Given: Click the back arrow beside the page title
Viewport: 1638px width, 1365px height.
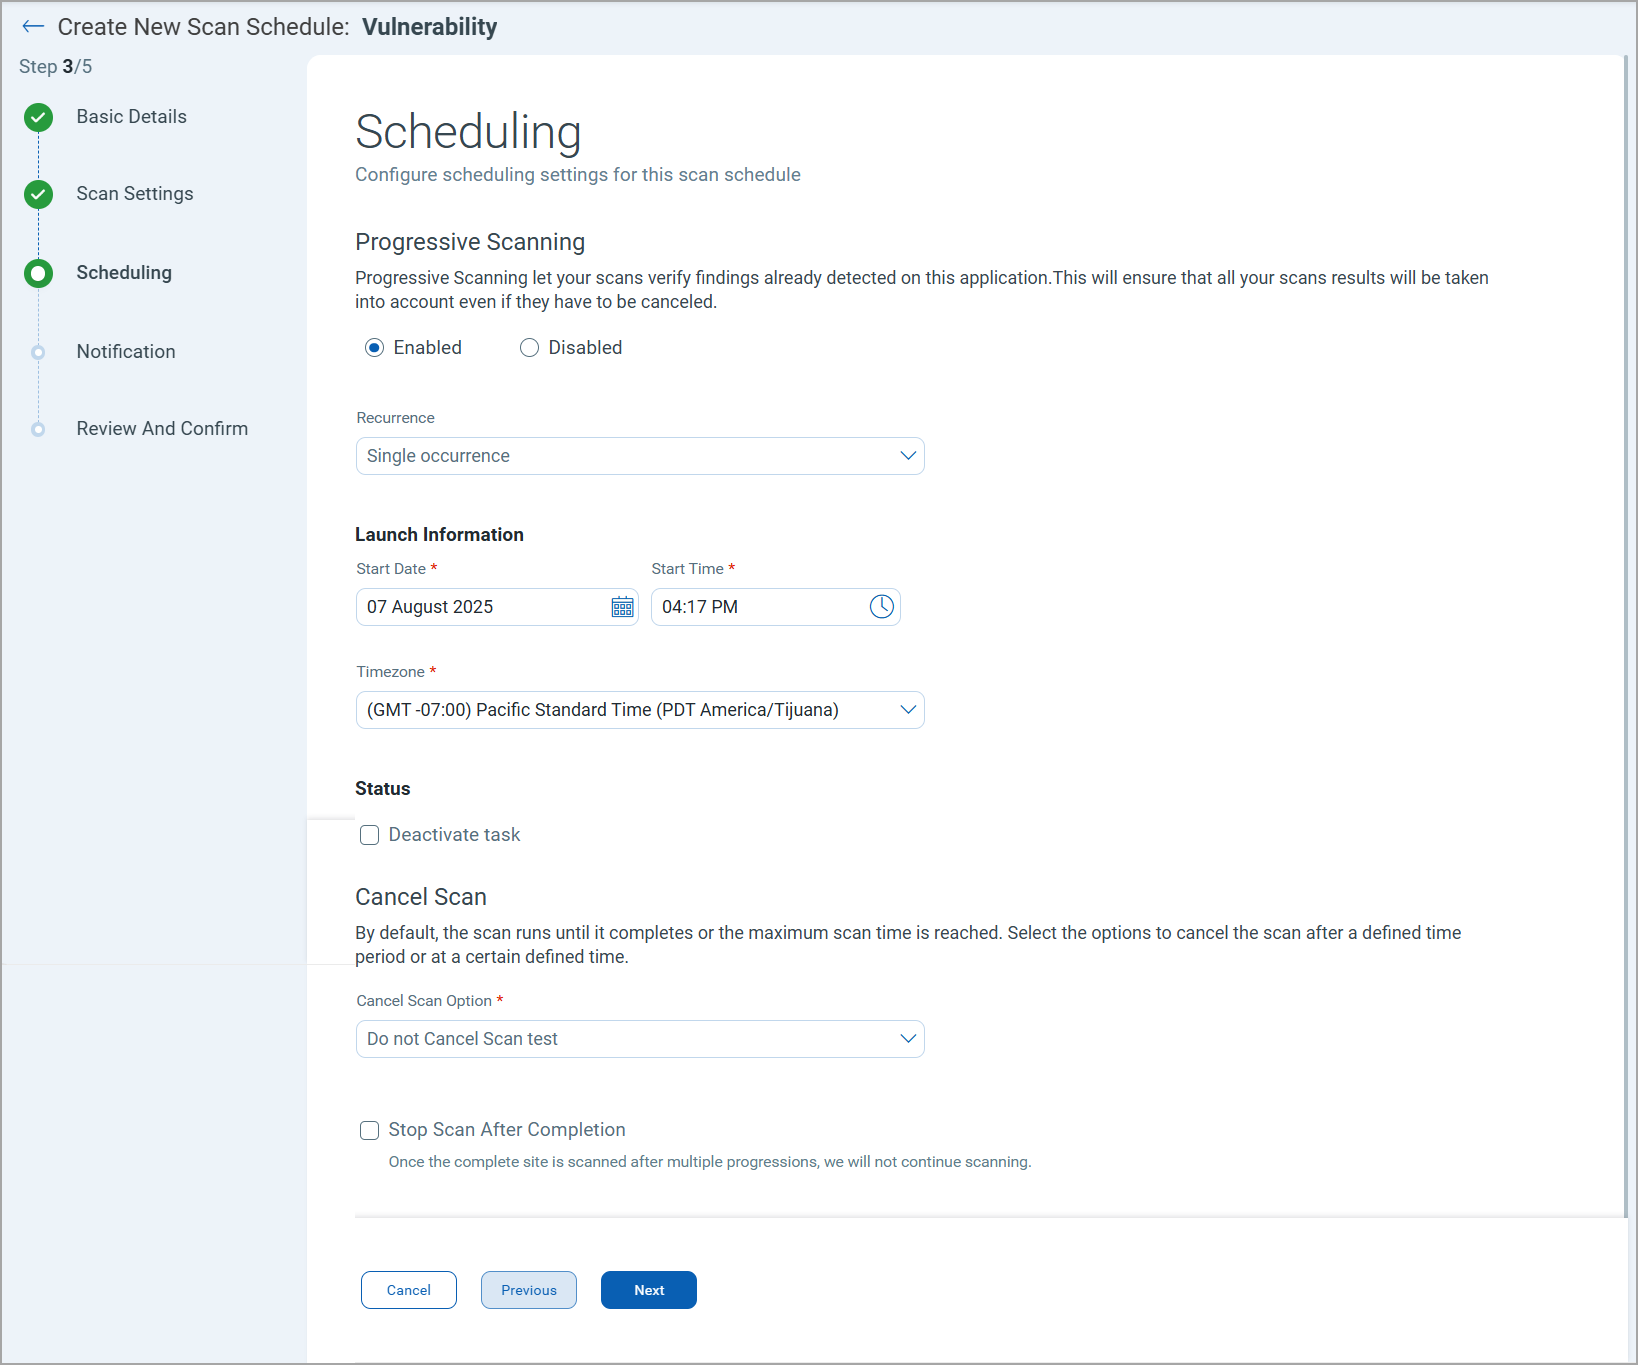Looking at the screenshot, I should pos(33,27).
